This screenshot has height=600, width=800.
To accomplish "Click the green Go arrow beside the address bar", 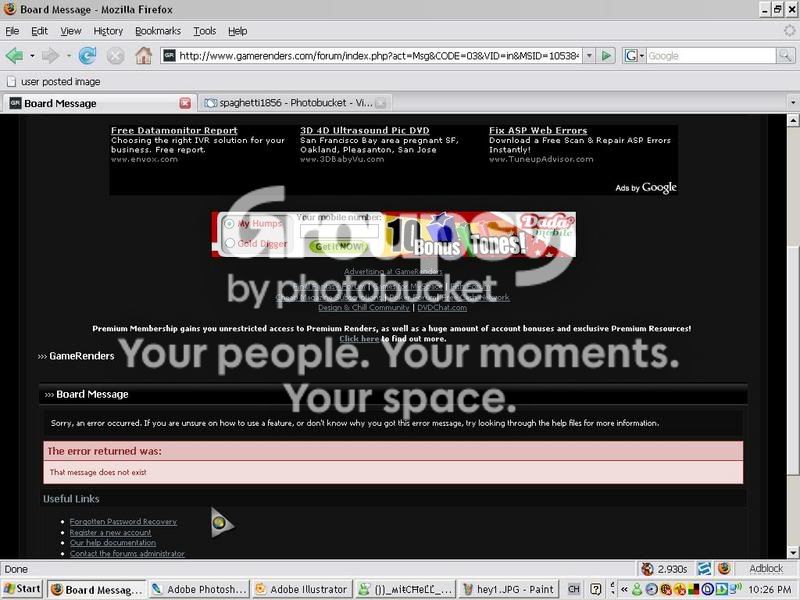I will tap(606, 56).
